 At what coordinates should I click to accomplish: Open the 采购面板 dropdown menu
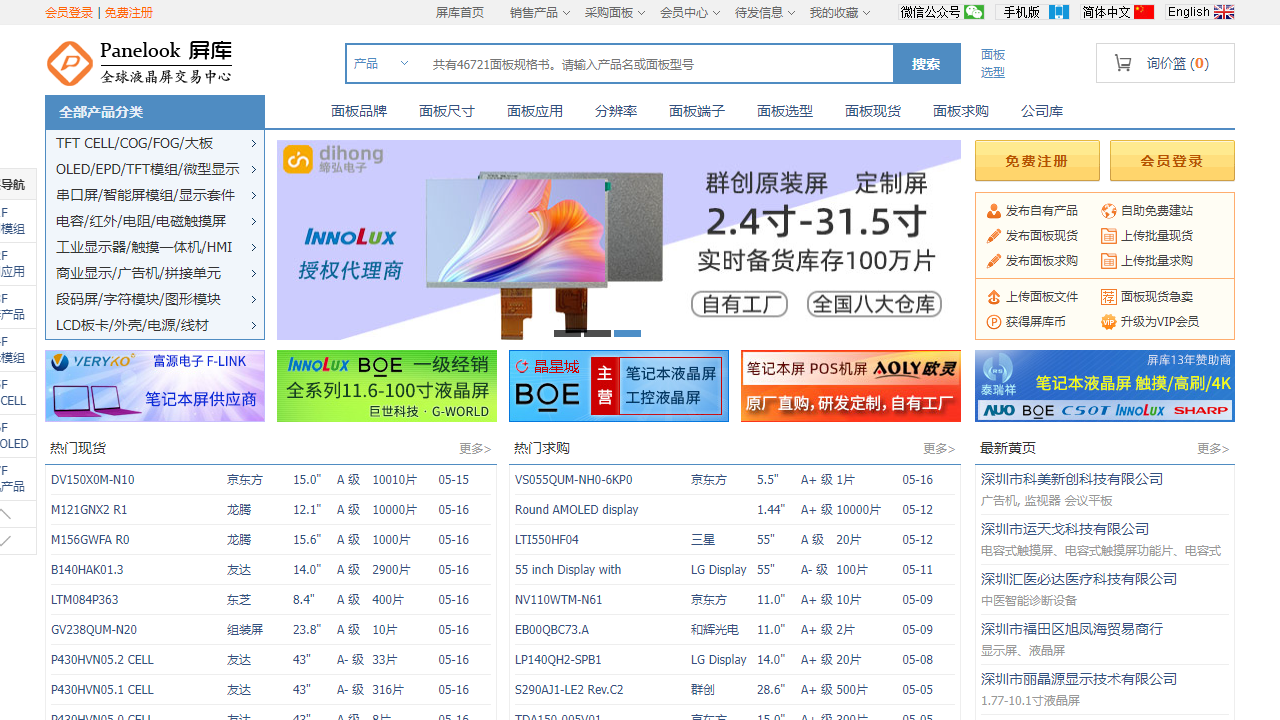tap(615, 13)
